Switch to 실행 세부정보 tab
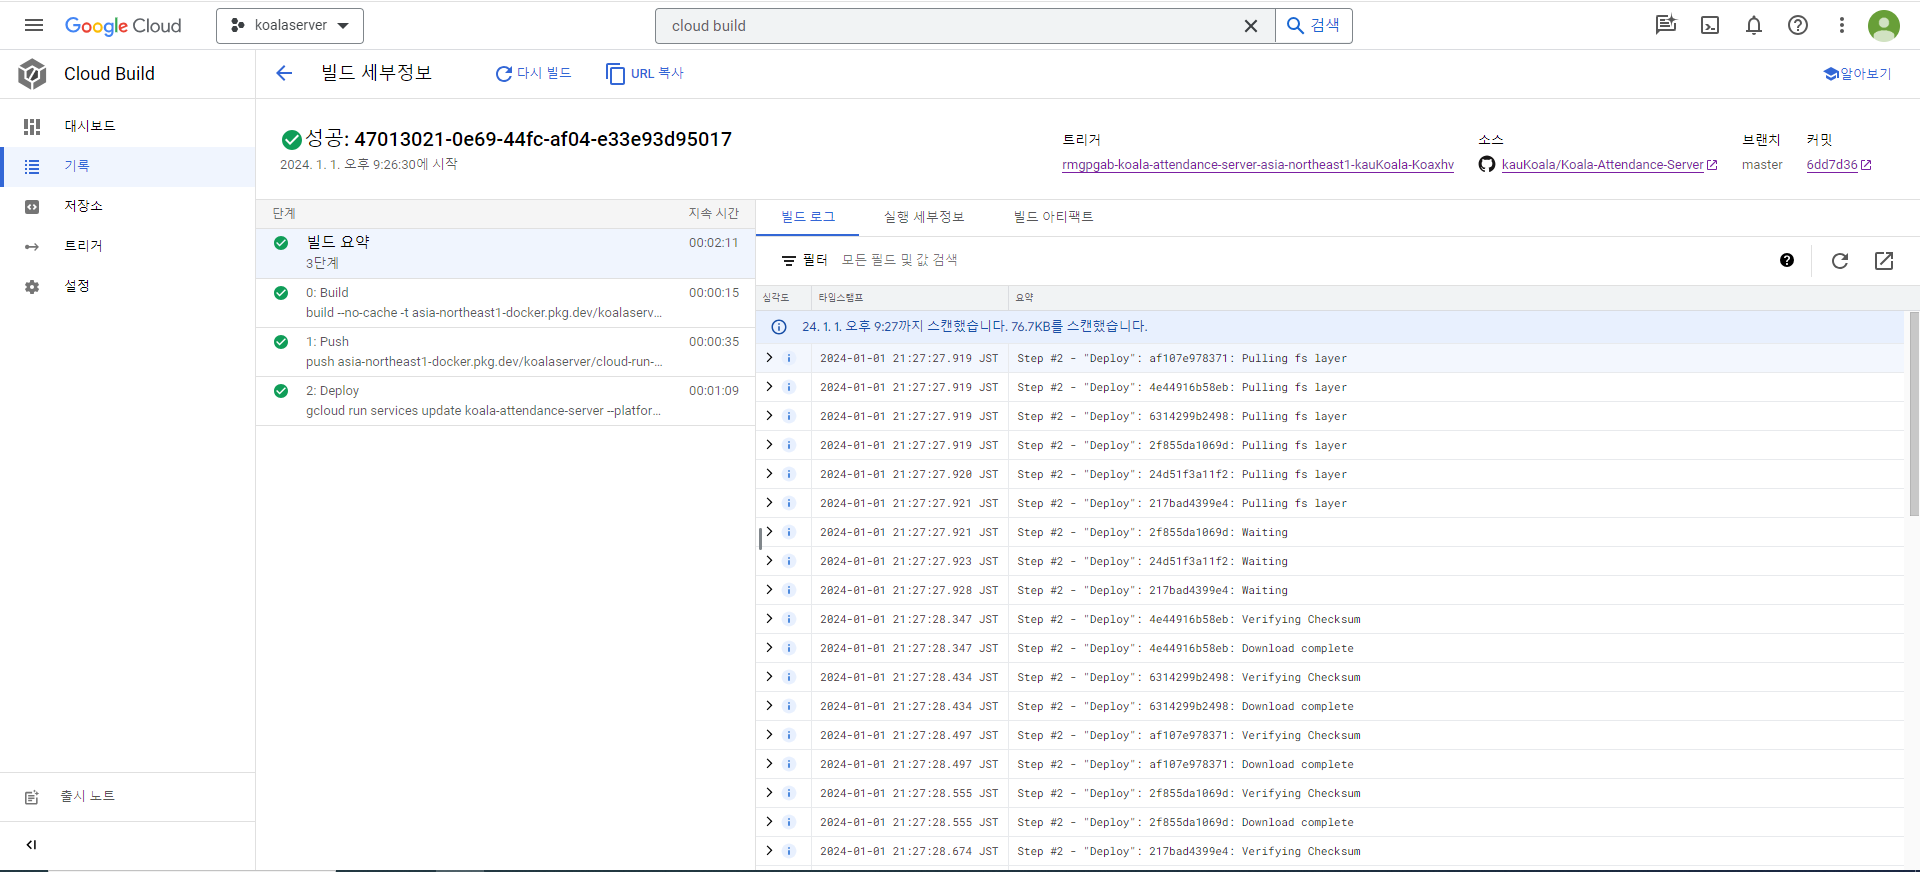1920x872 pixels. coord(924,217)
